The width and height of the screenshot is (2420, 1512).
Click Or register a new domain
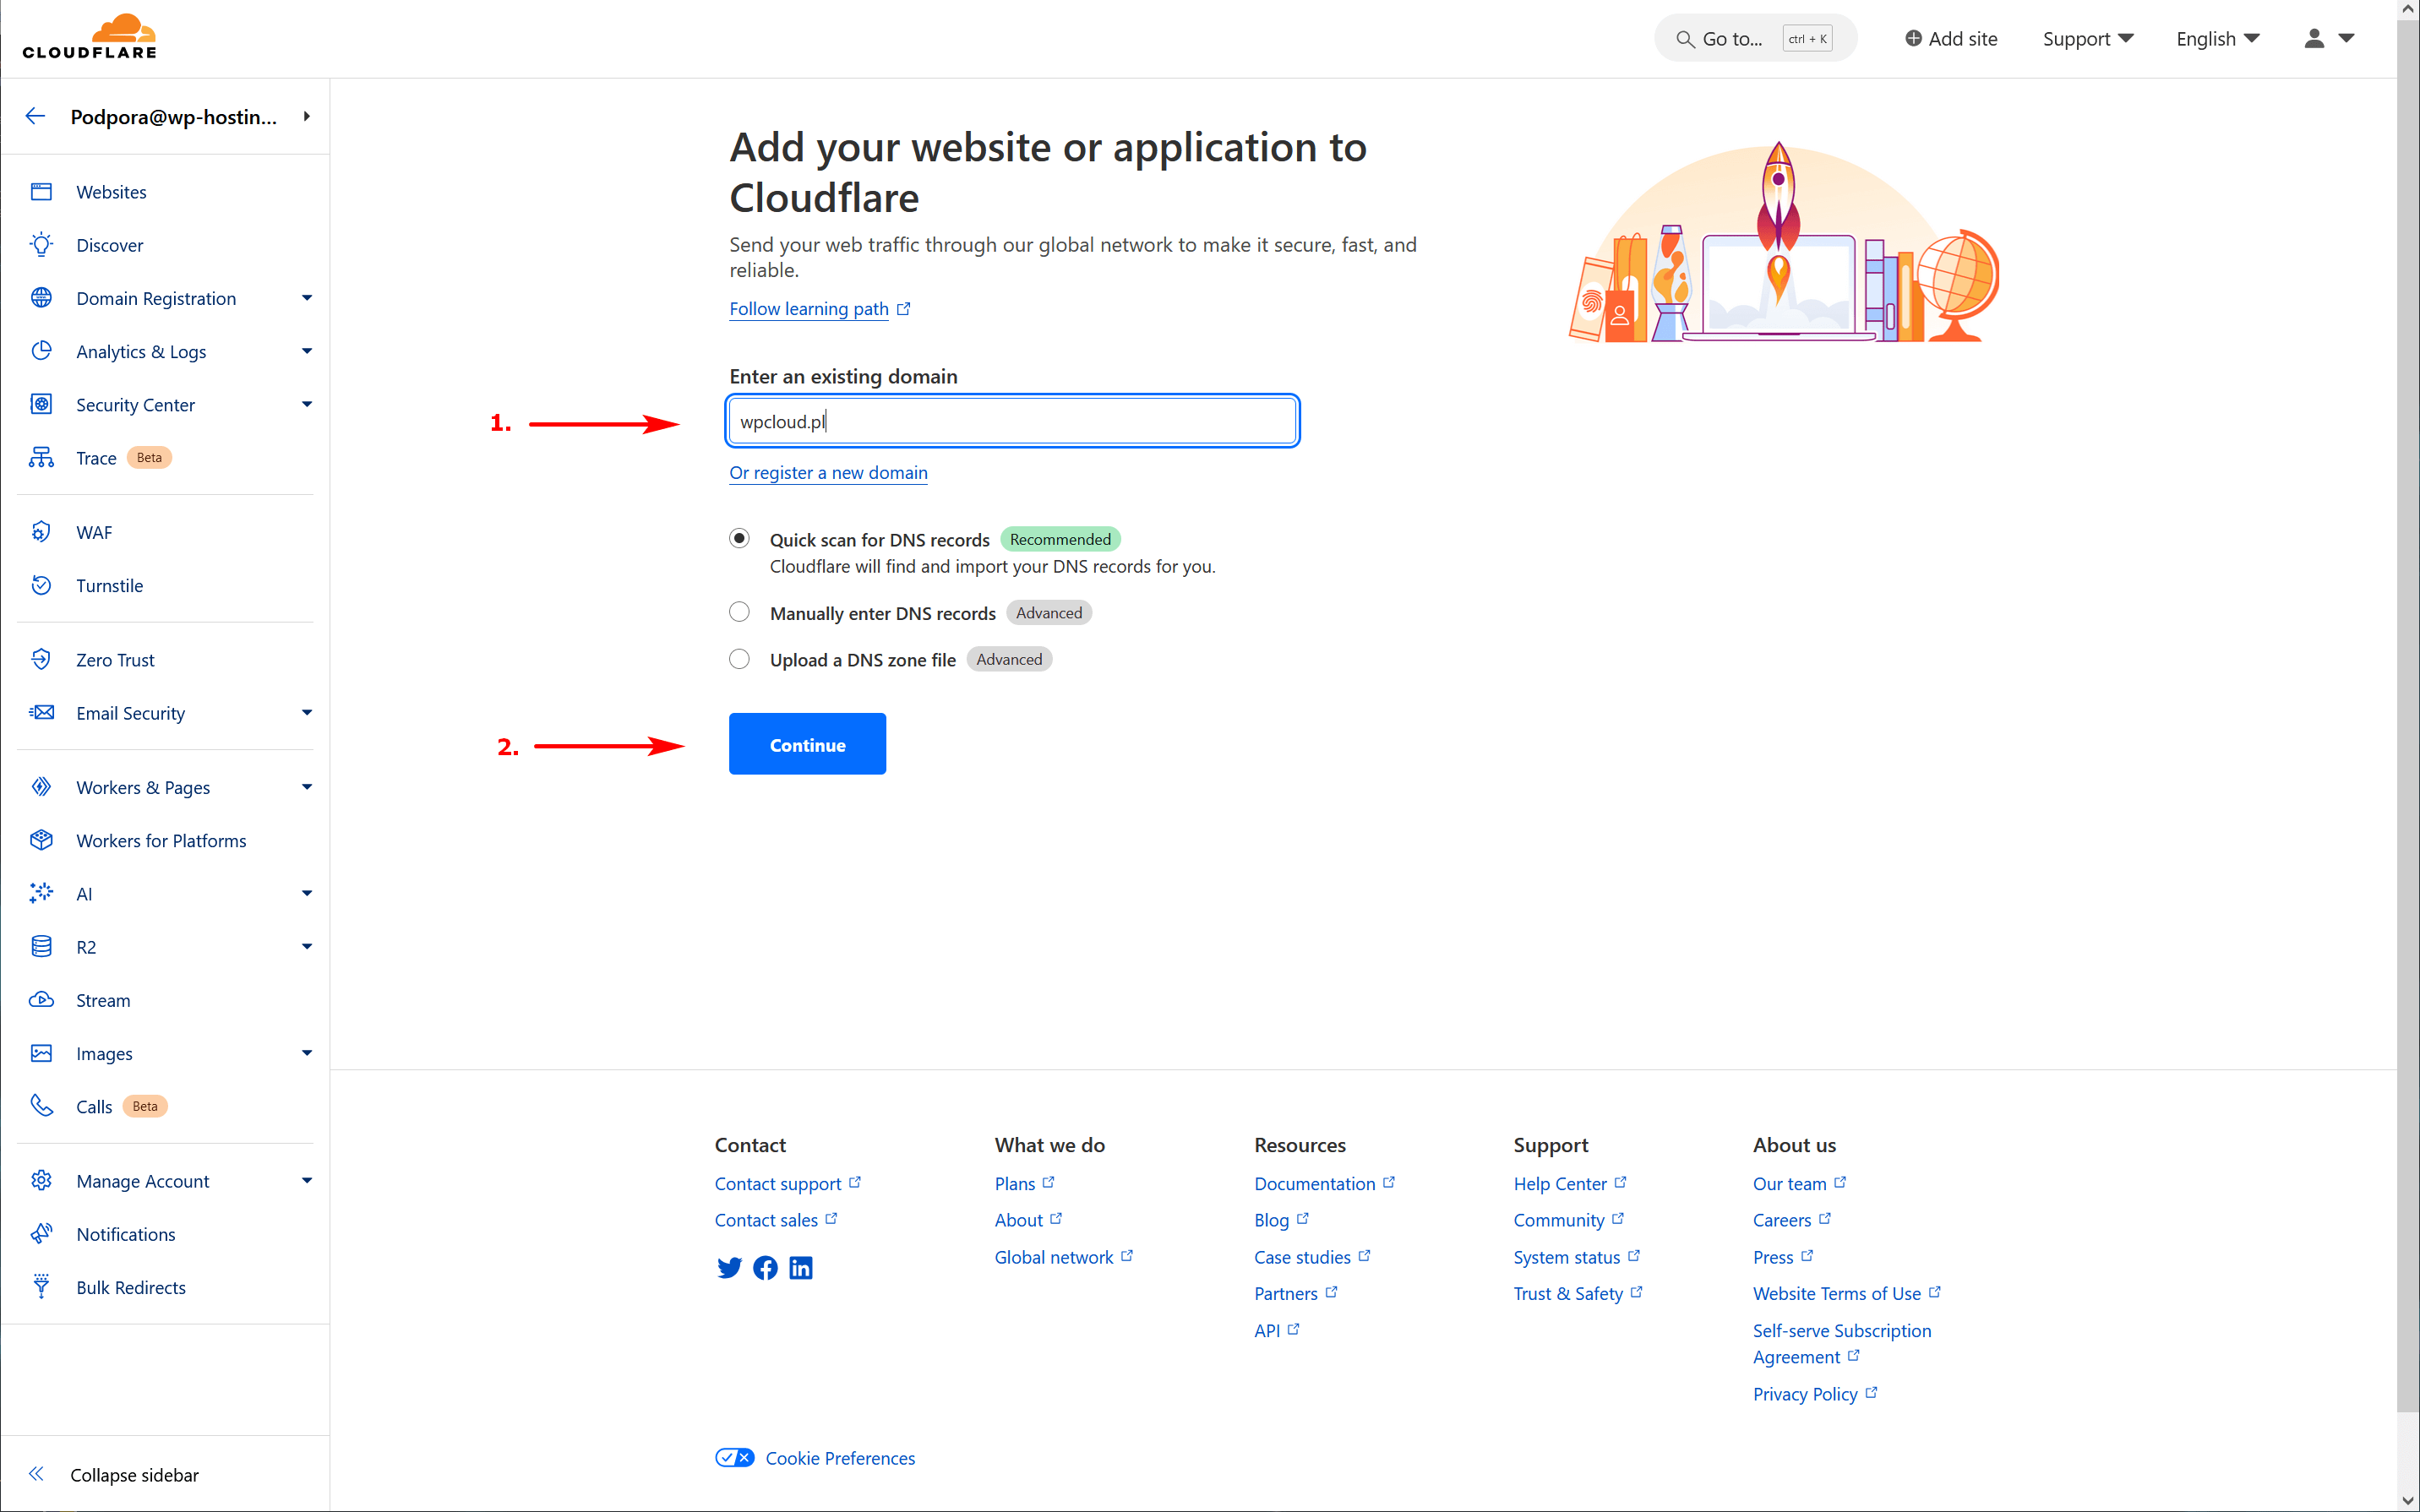coord(828,472)
